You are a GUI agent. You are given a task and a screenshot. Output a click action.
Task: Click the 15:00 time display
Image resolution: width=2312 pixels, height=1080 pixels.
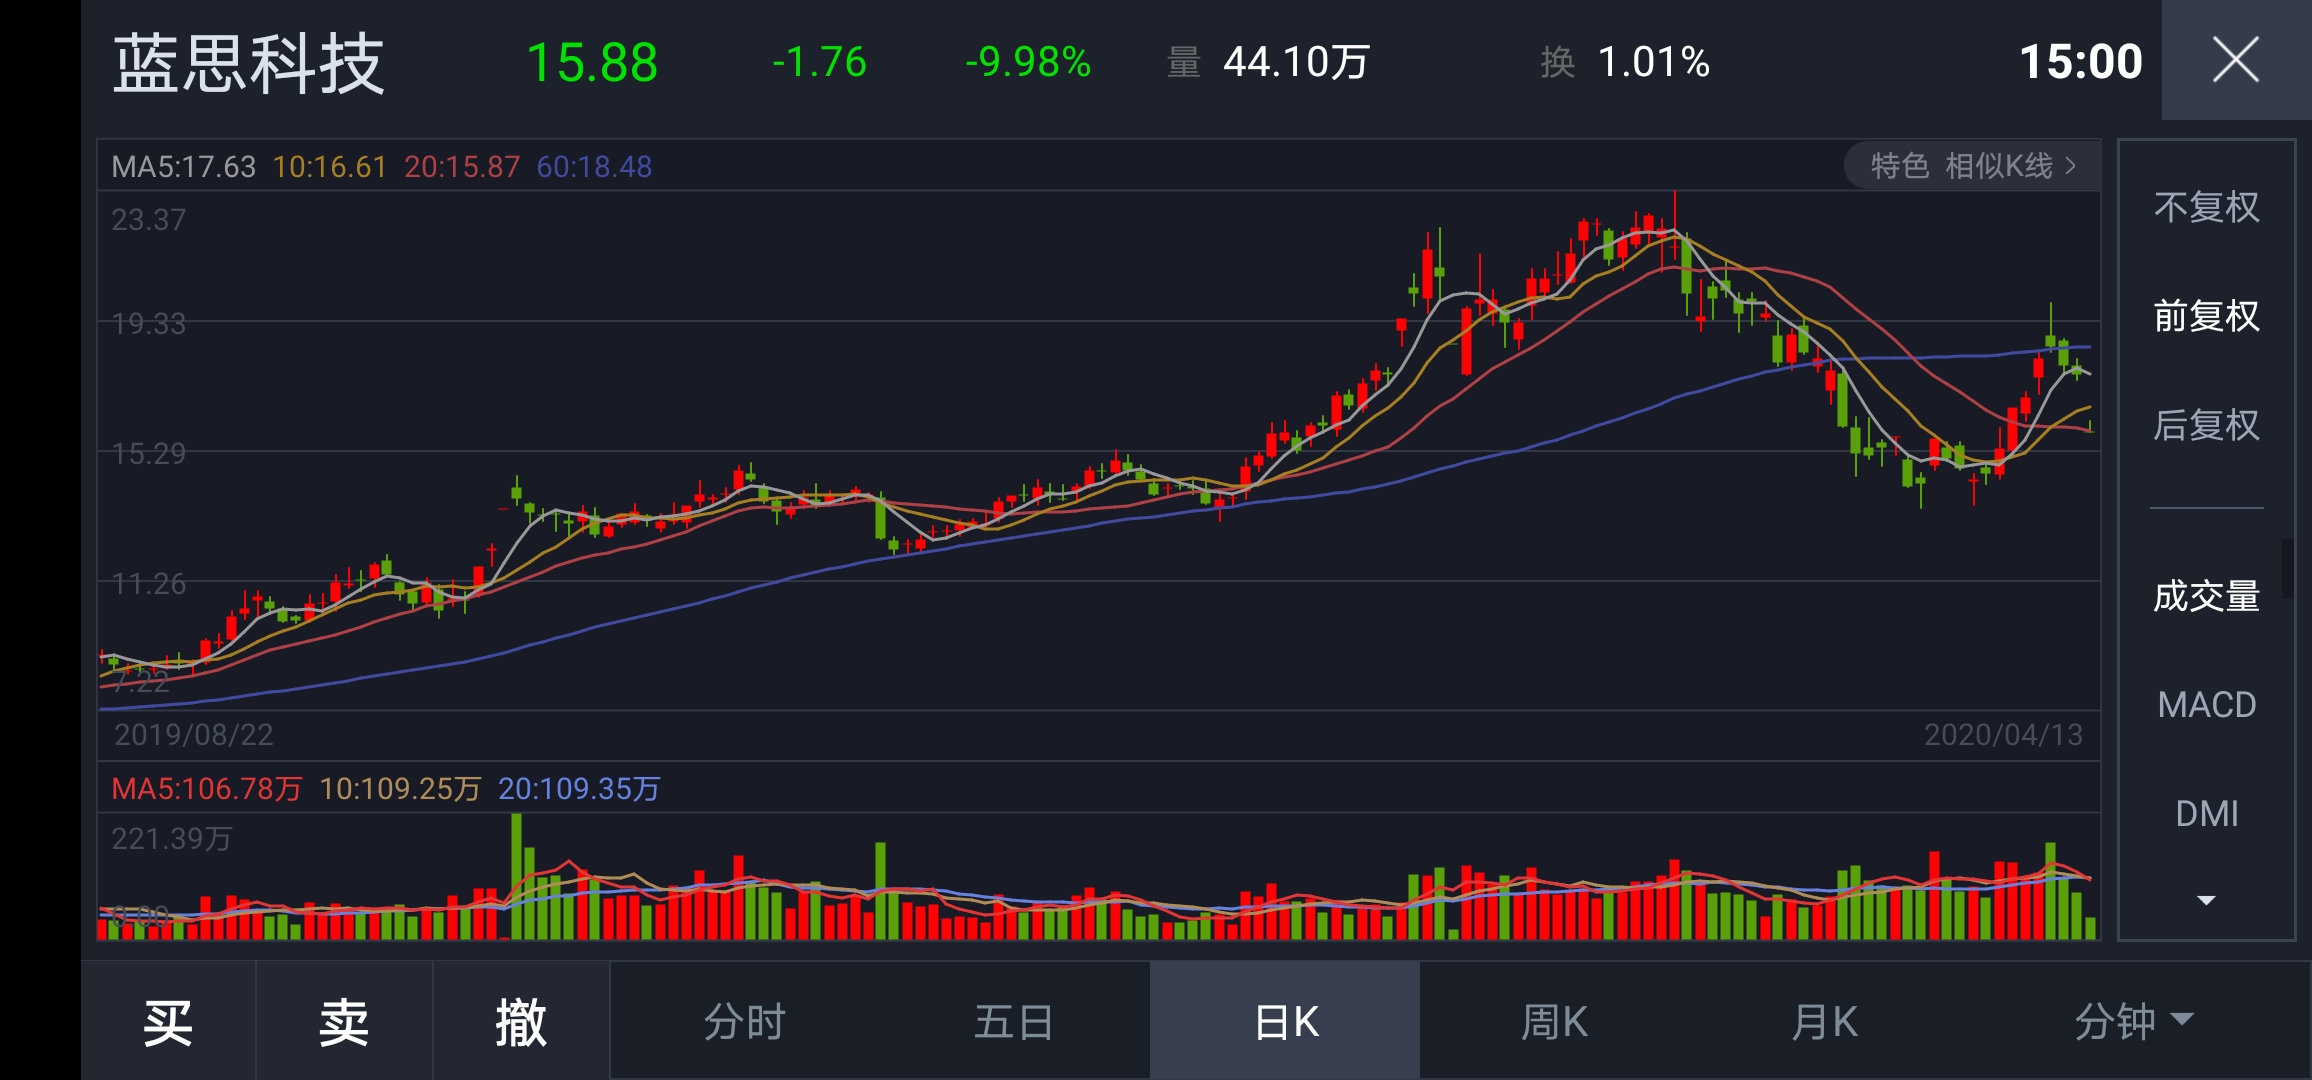[2081, 62]
